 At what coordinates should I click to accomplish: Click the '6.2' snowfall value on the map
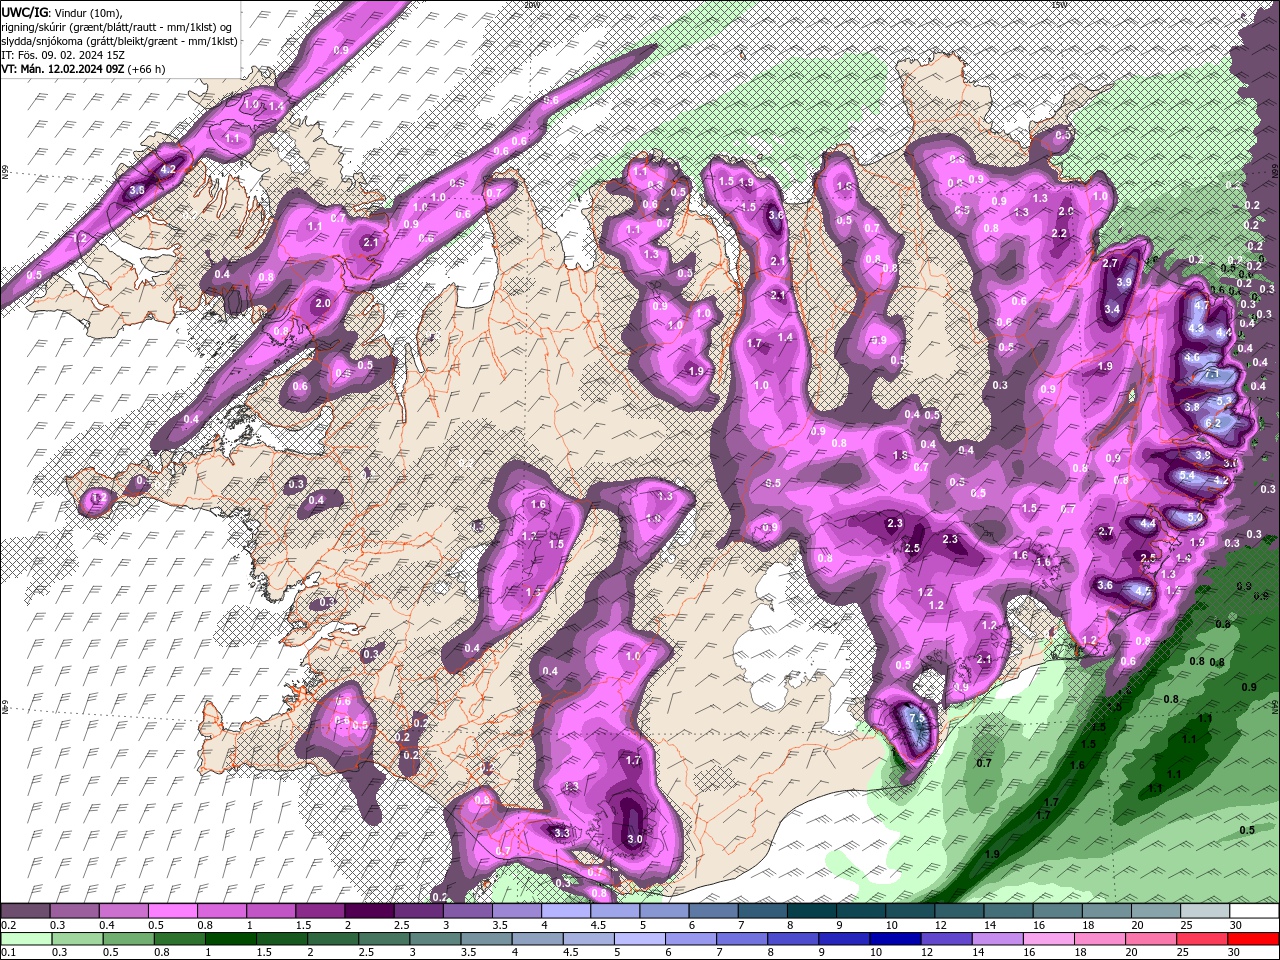pos(1213,423)
